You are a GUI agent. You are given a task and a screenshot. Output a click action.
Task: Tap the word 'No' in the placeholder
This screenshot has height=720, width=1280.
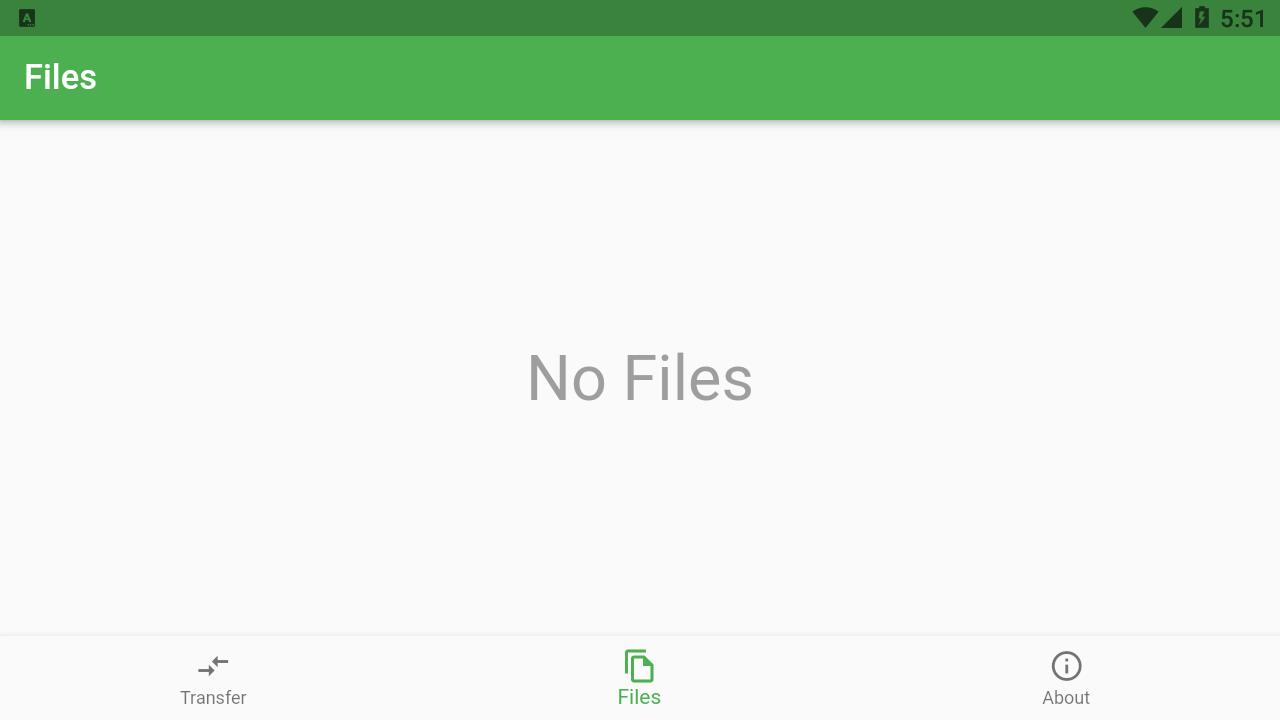click(x=566, y=378)
